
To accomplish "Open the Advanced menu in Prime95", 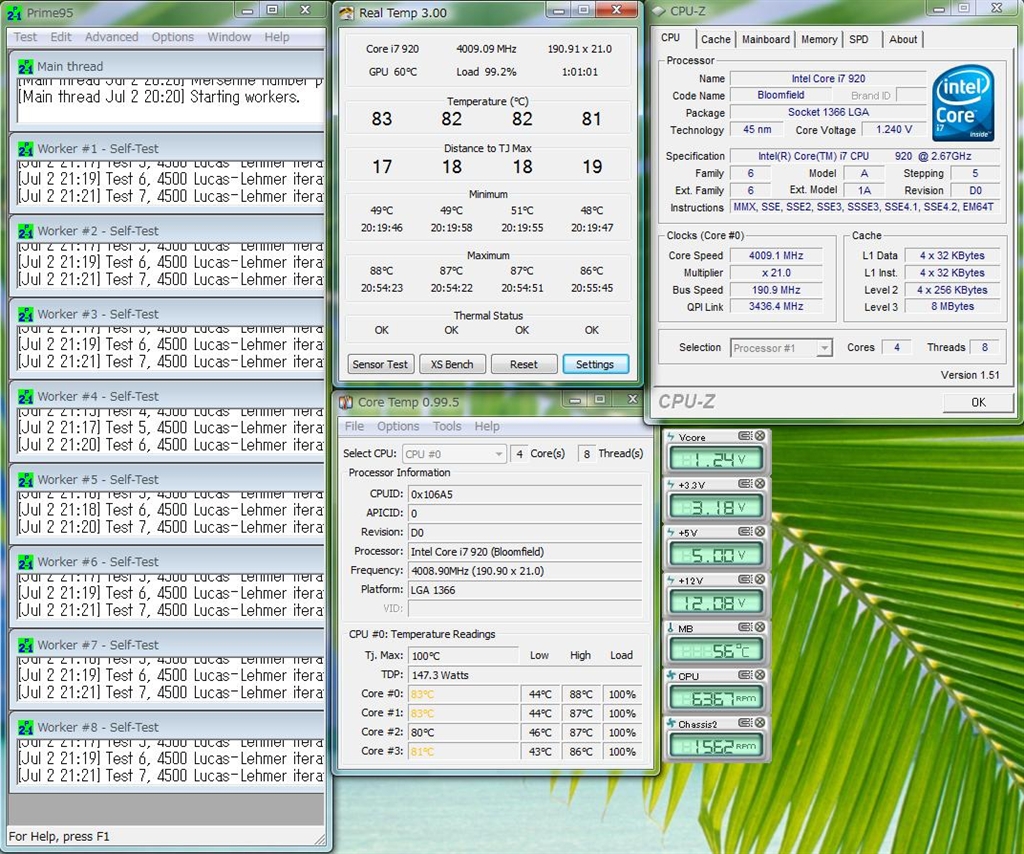I will (111, 37).
